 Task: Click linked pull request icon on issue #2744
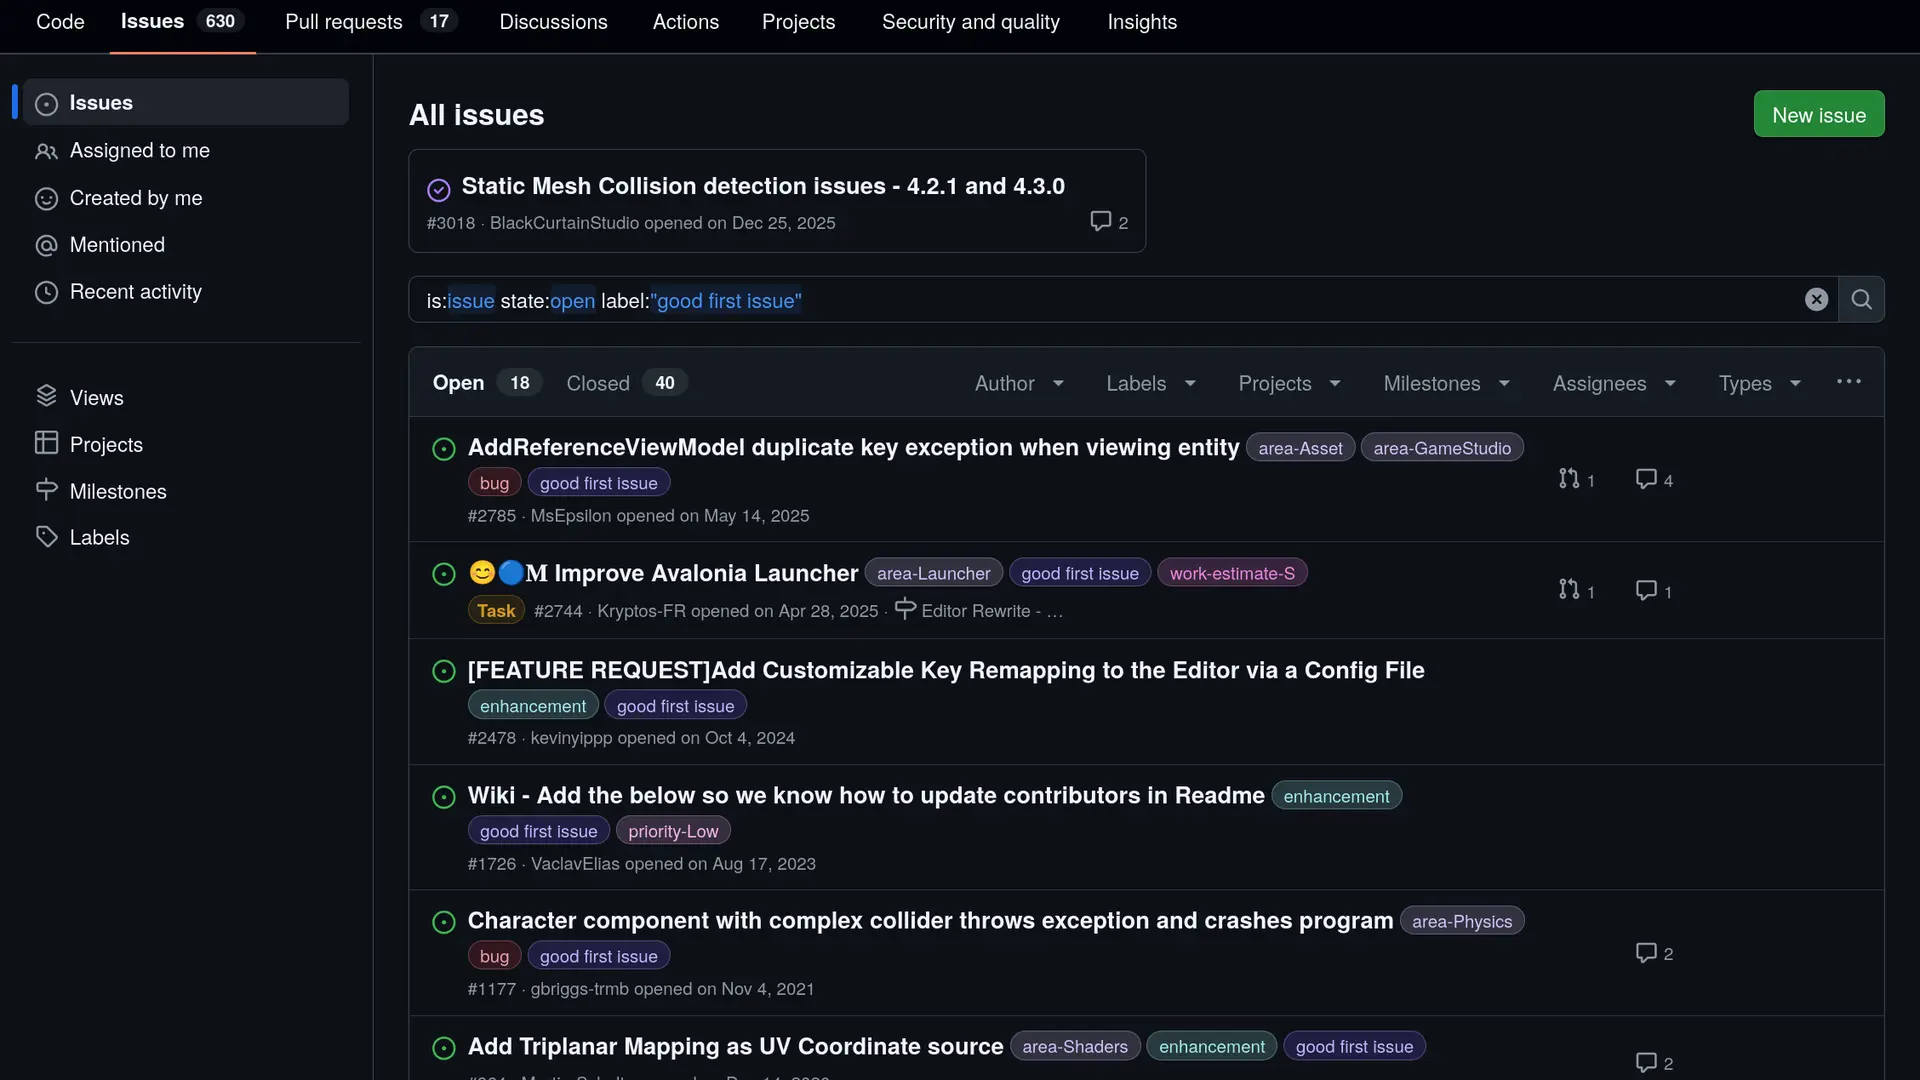[1568, 590]
